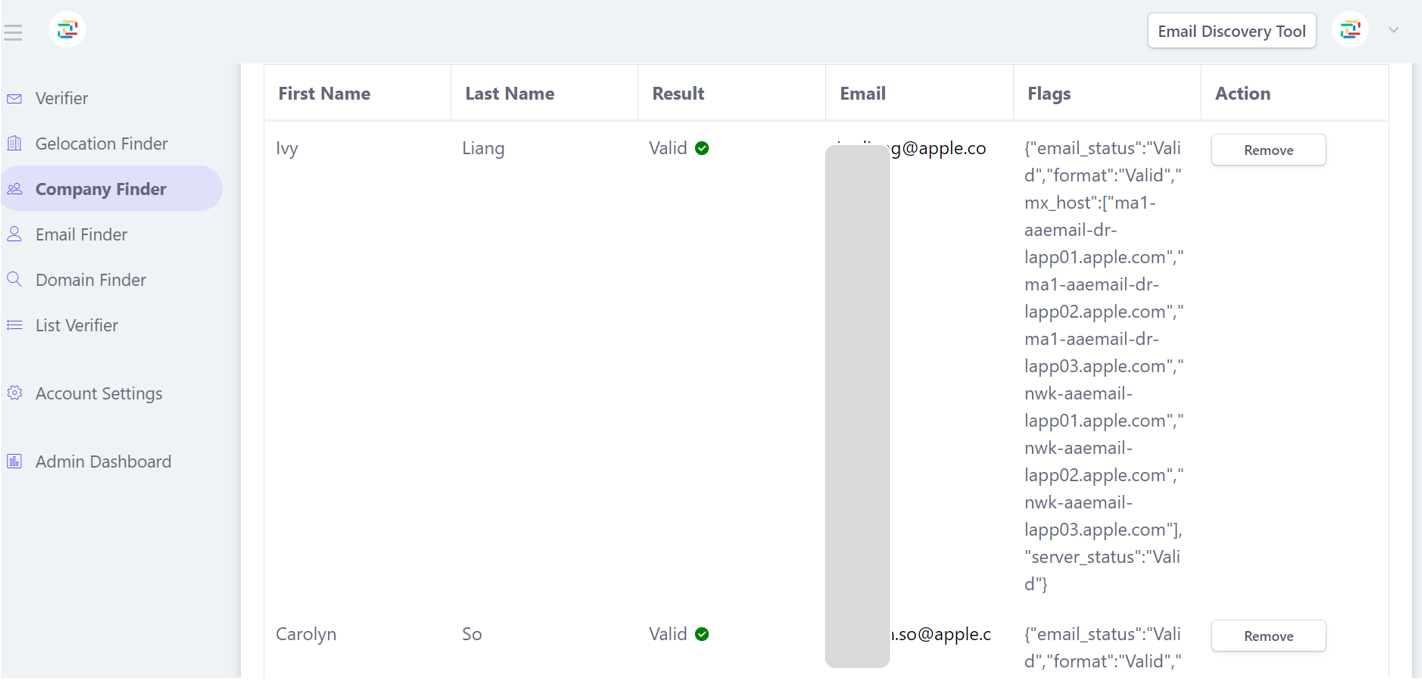Click the Gelocation Finder building icon

[x=14, y=143]
